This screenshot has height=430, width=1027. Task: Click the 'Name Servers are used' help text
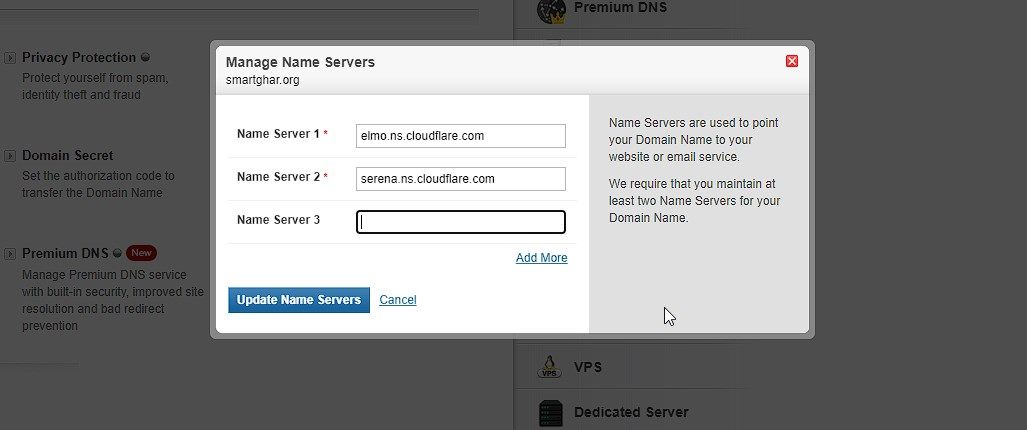(x=694, y=140)
